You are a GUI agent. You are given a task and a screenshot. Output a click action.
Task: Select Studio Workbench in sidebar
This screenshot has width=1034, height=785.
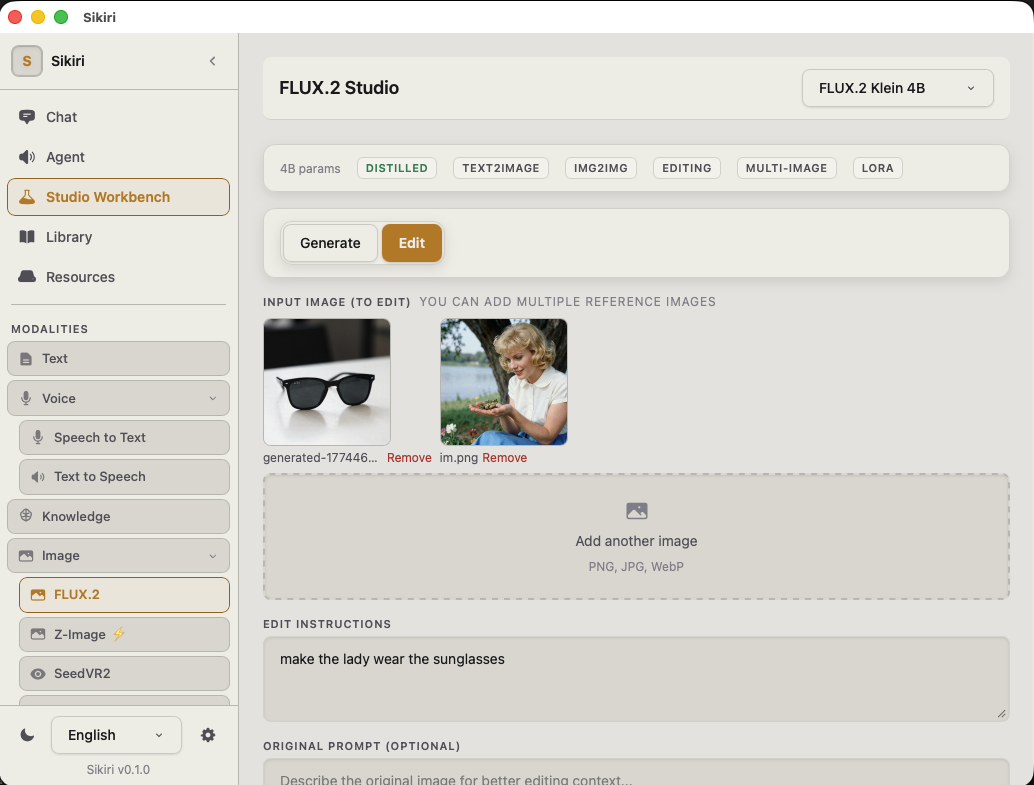pyautogui.click(x=119, y=197)
